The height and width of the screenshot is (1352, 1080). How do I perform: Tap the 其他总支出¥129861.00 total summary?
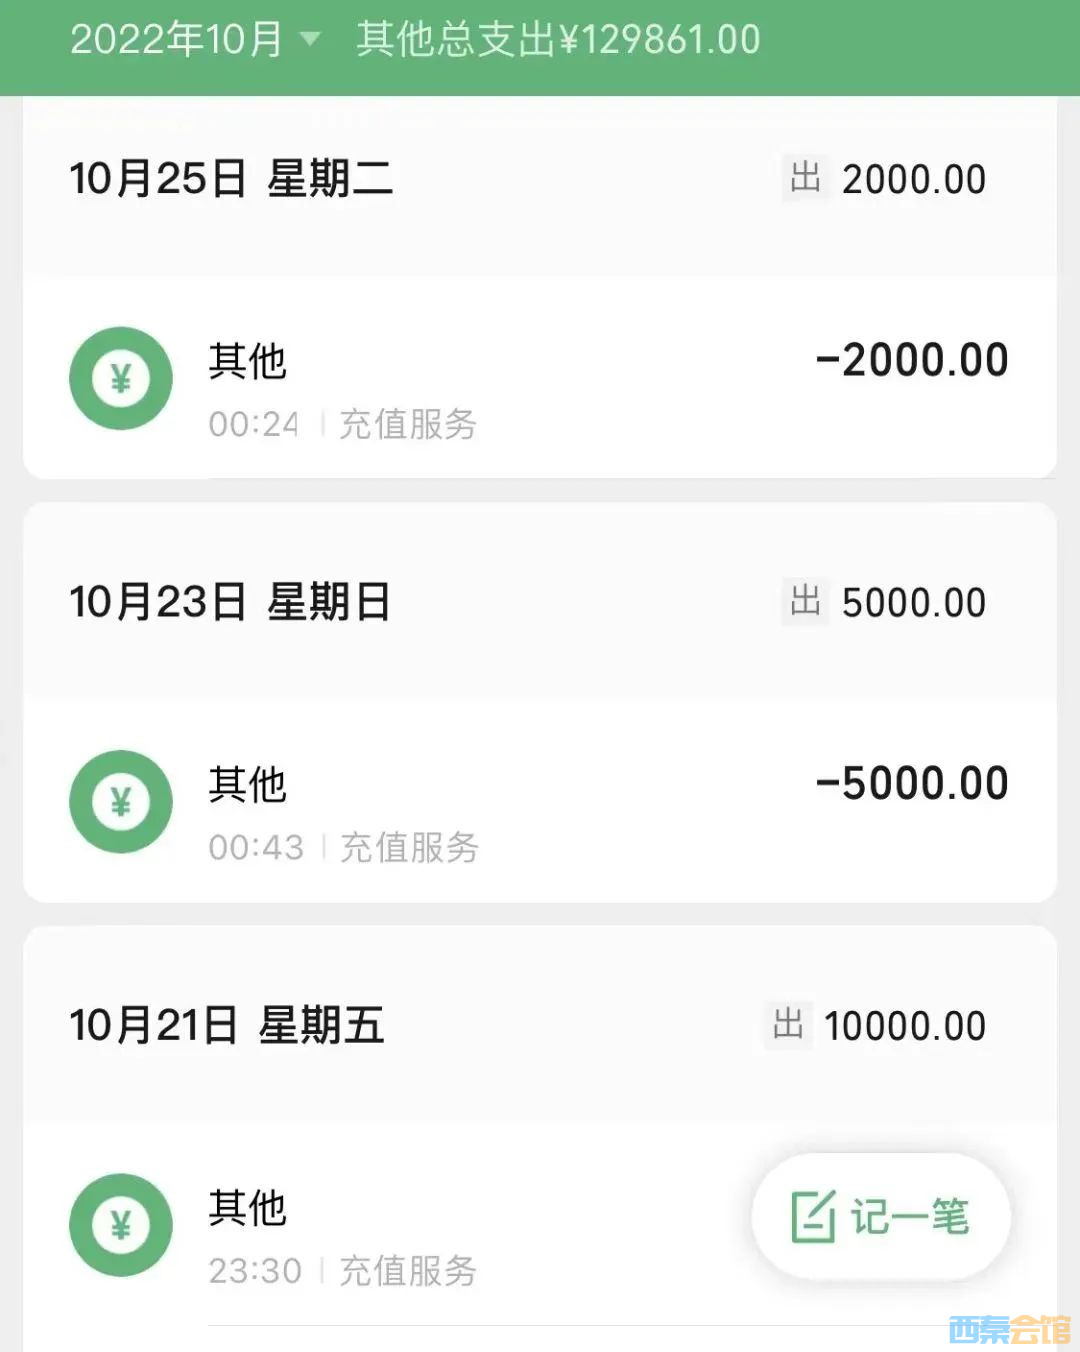pyautogui.click(x=558, y=40)
